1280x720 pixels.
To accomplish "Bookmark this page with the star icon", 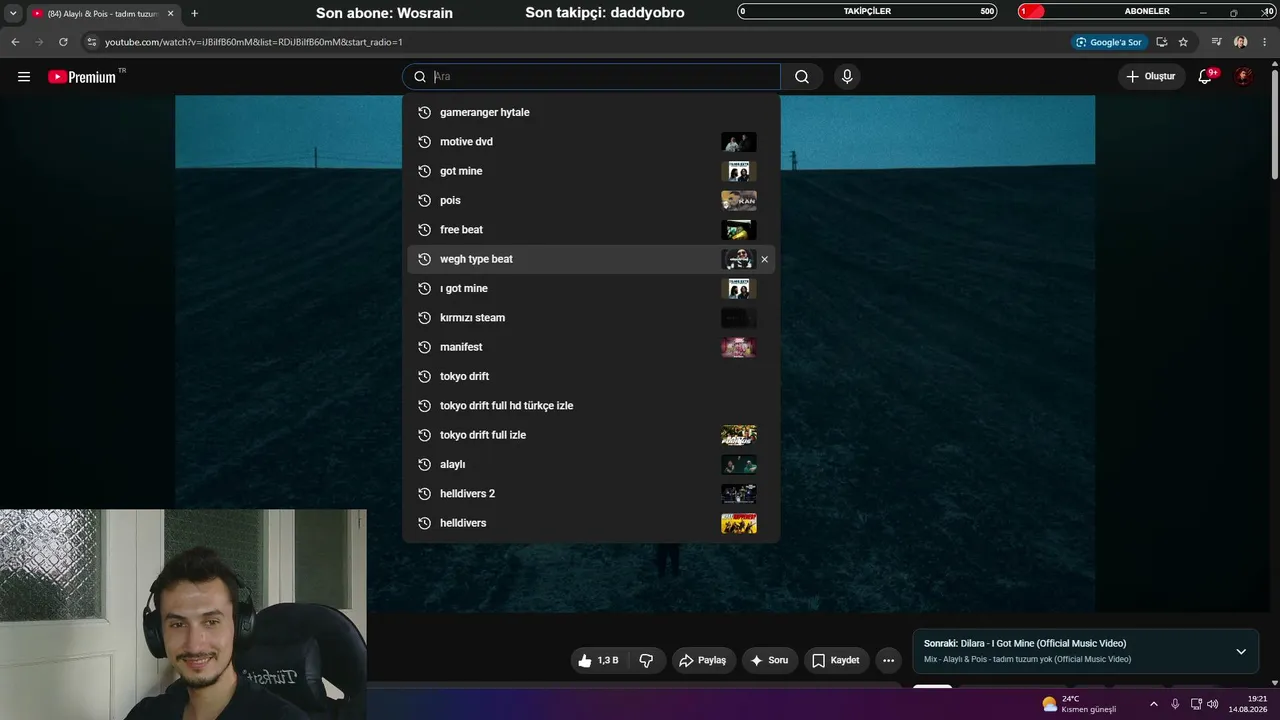I will [1183, 42].
